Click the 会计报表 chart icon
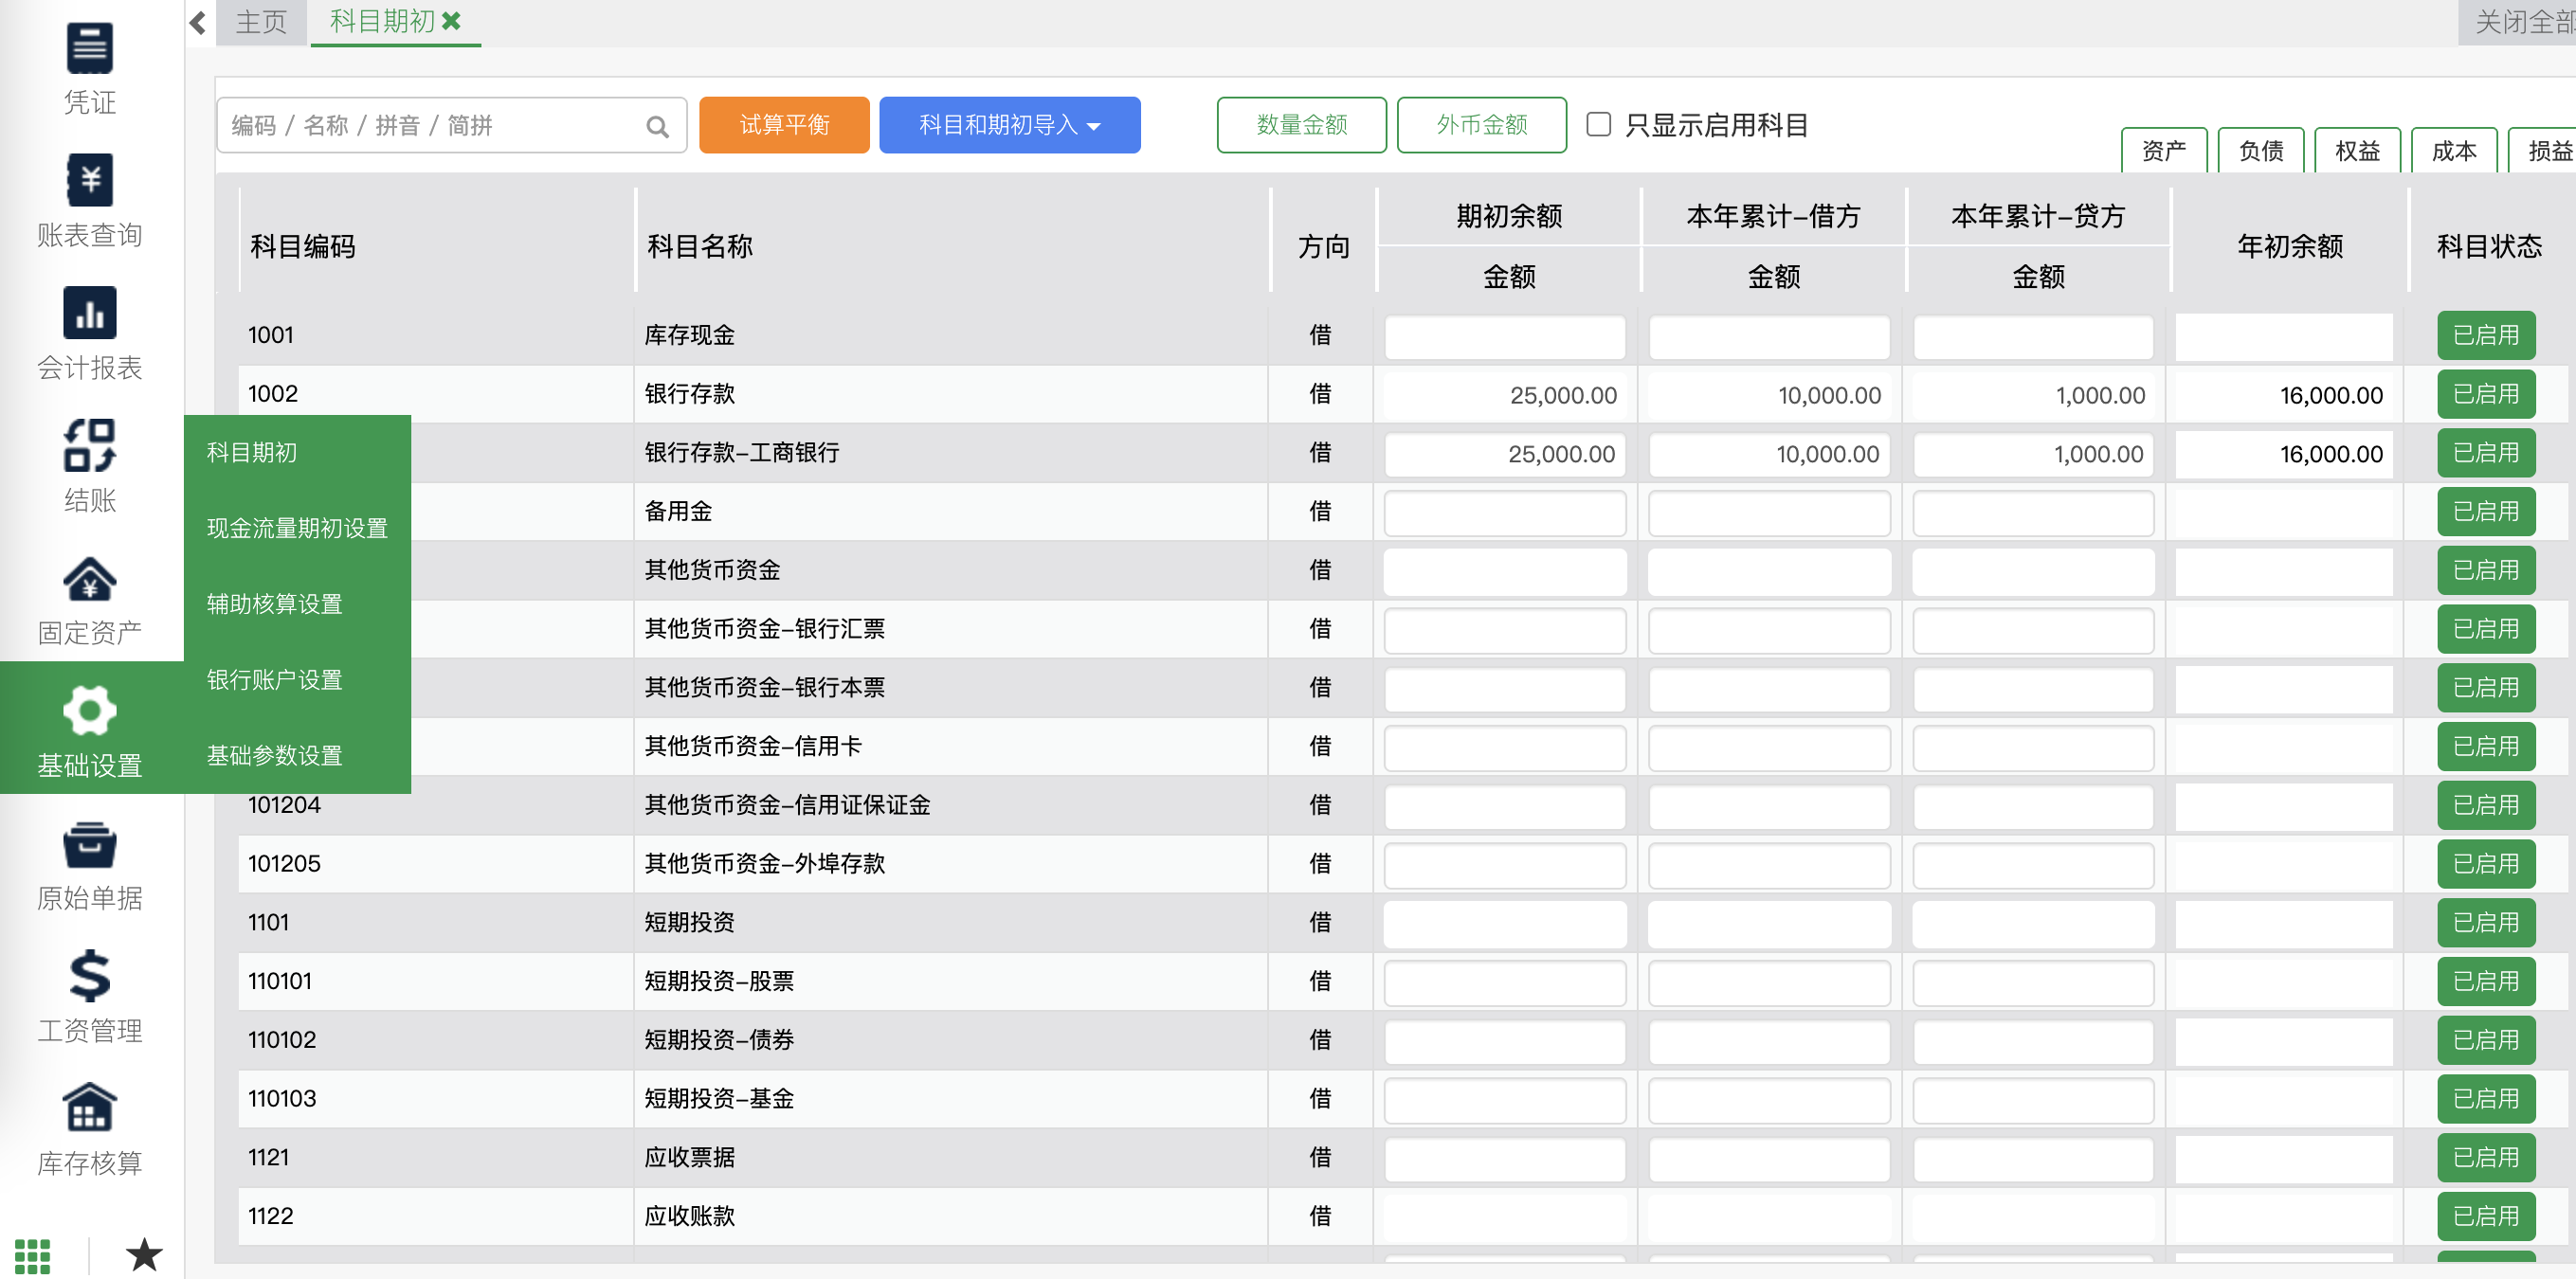Viewport: 2576px width, 1279px height. pyautogui.click(x=89, y=314)
